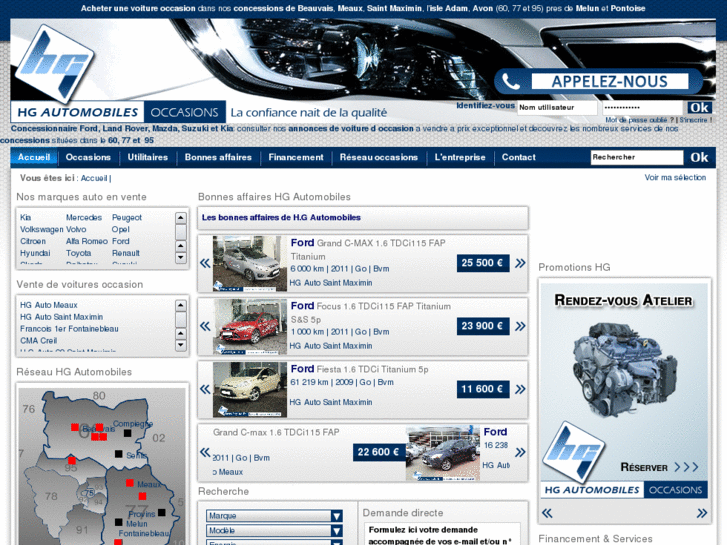This screenshot has width=727, height=545.
Task: Select the Kia brand link
Action: (26, 218)
